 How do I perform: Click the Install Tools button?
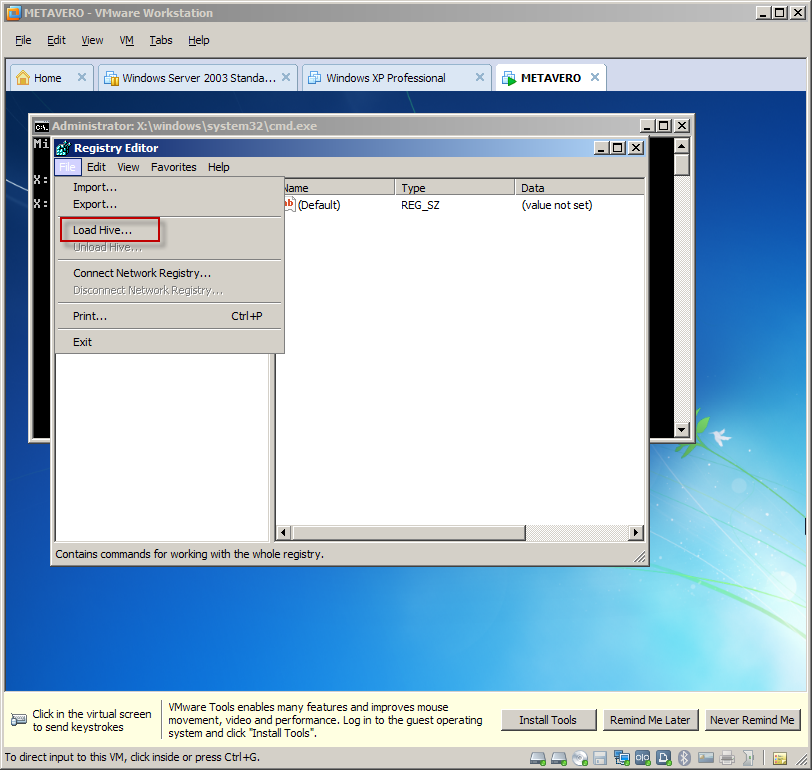[x=548, y=720]
